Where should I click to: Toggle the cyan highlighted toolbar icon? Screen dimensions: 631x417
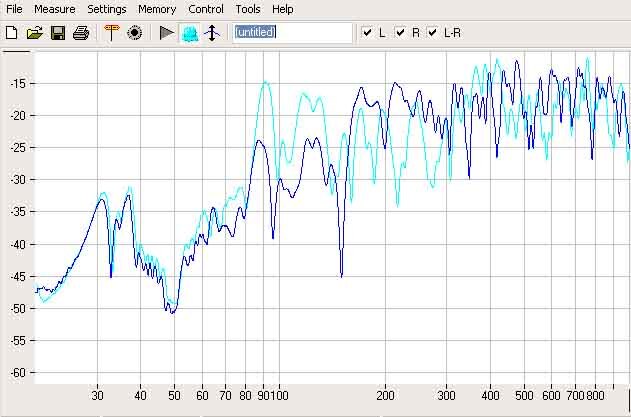click(189, 33)
